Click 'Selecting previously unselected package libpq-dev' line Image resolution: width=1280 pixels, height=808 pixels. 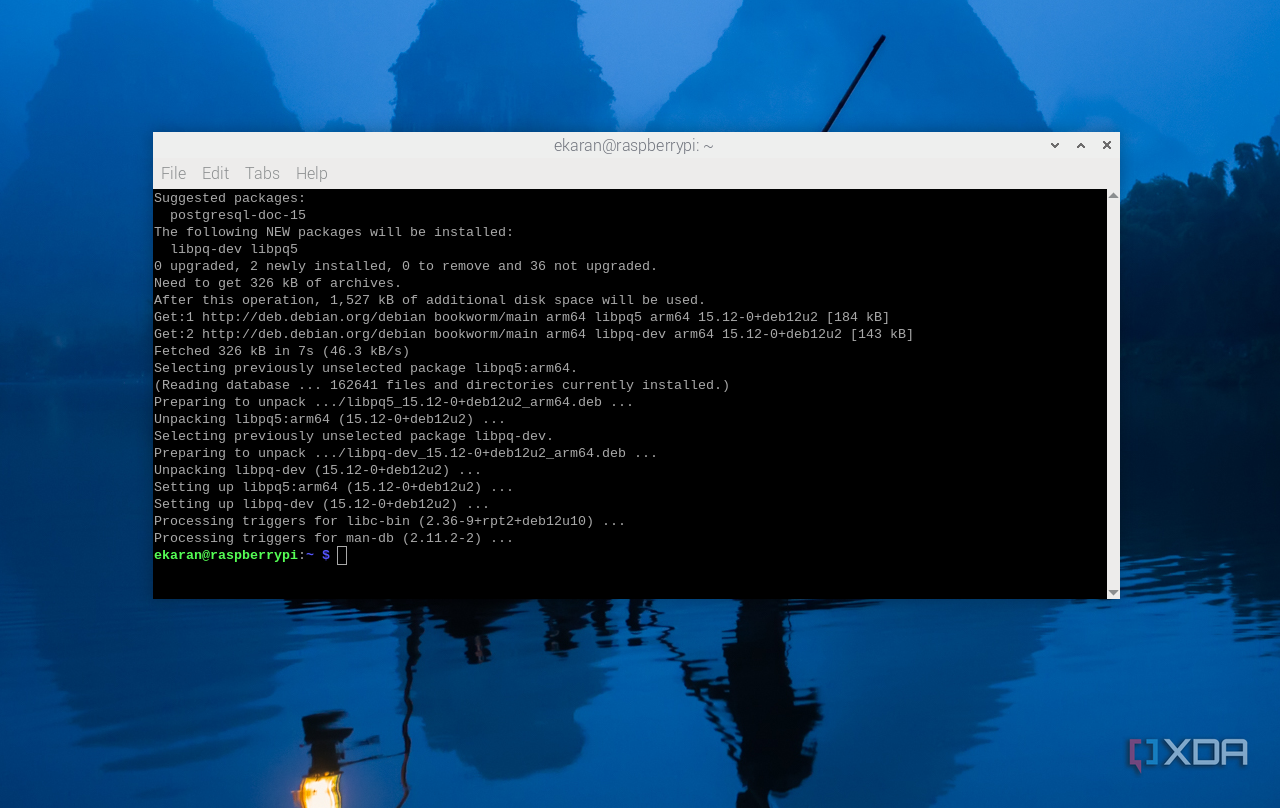[354, 436]
